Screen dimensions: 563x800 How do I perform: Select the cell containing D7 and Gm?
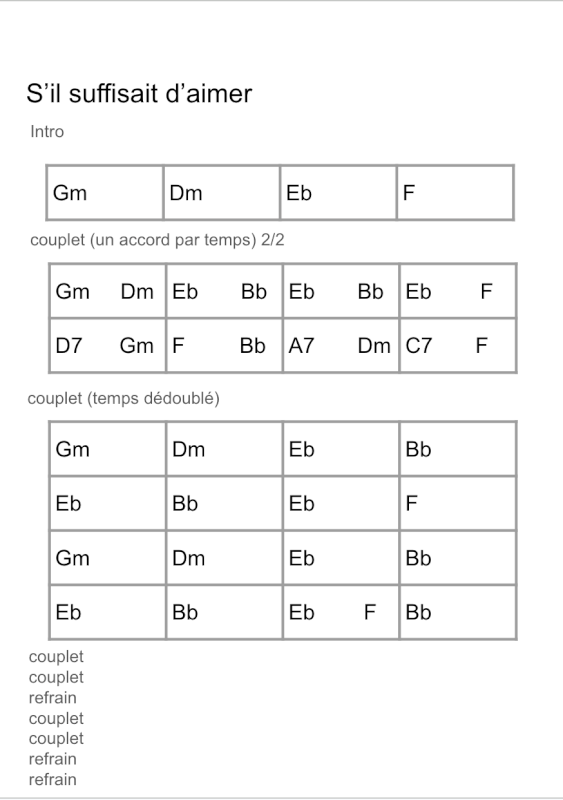[108, 345]
